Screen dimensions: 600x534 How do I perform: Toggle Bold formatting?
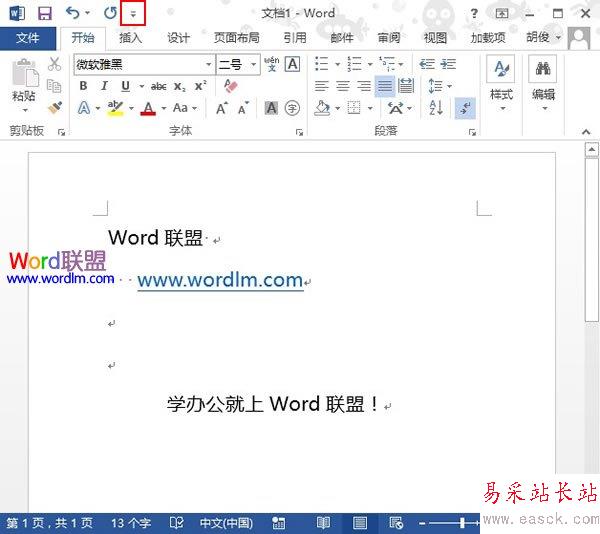pyautogui.click(x=83, y=86)
